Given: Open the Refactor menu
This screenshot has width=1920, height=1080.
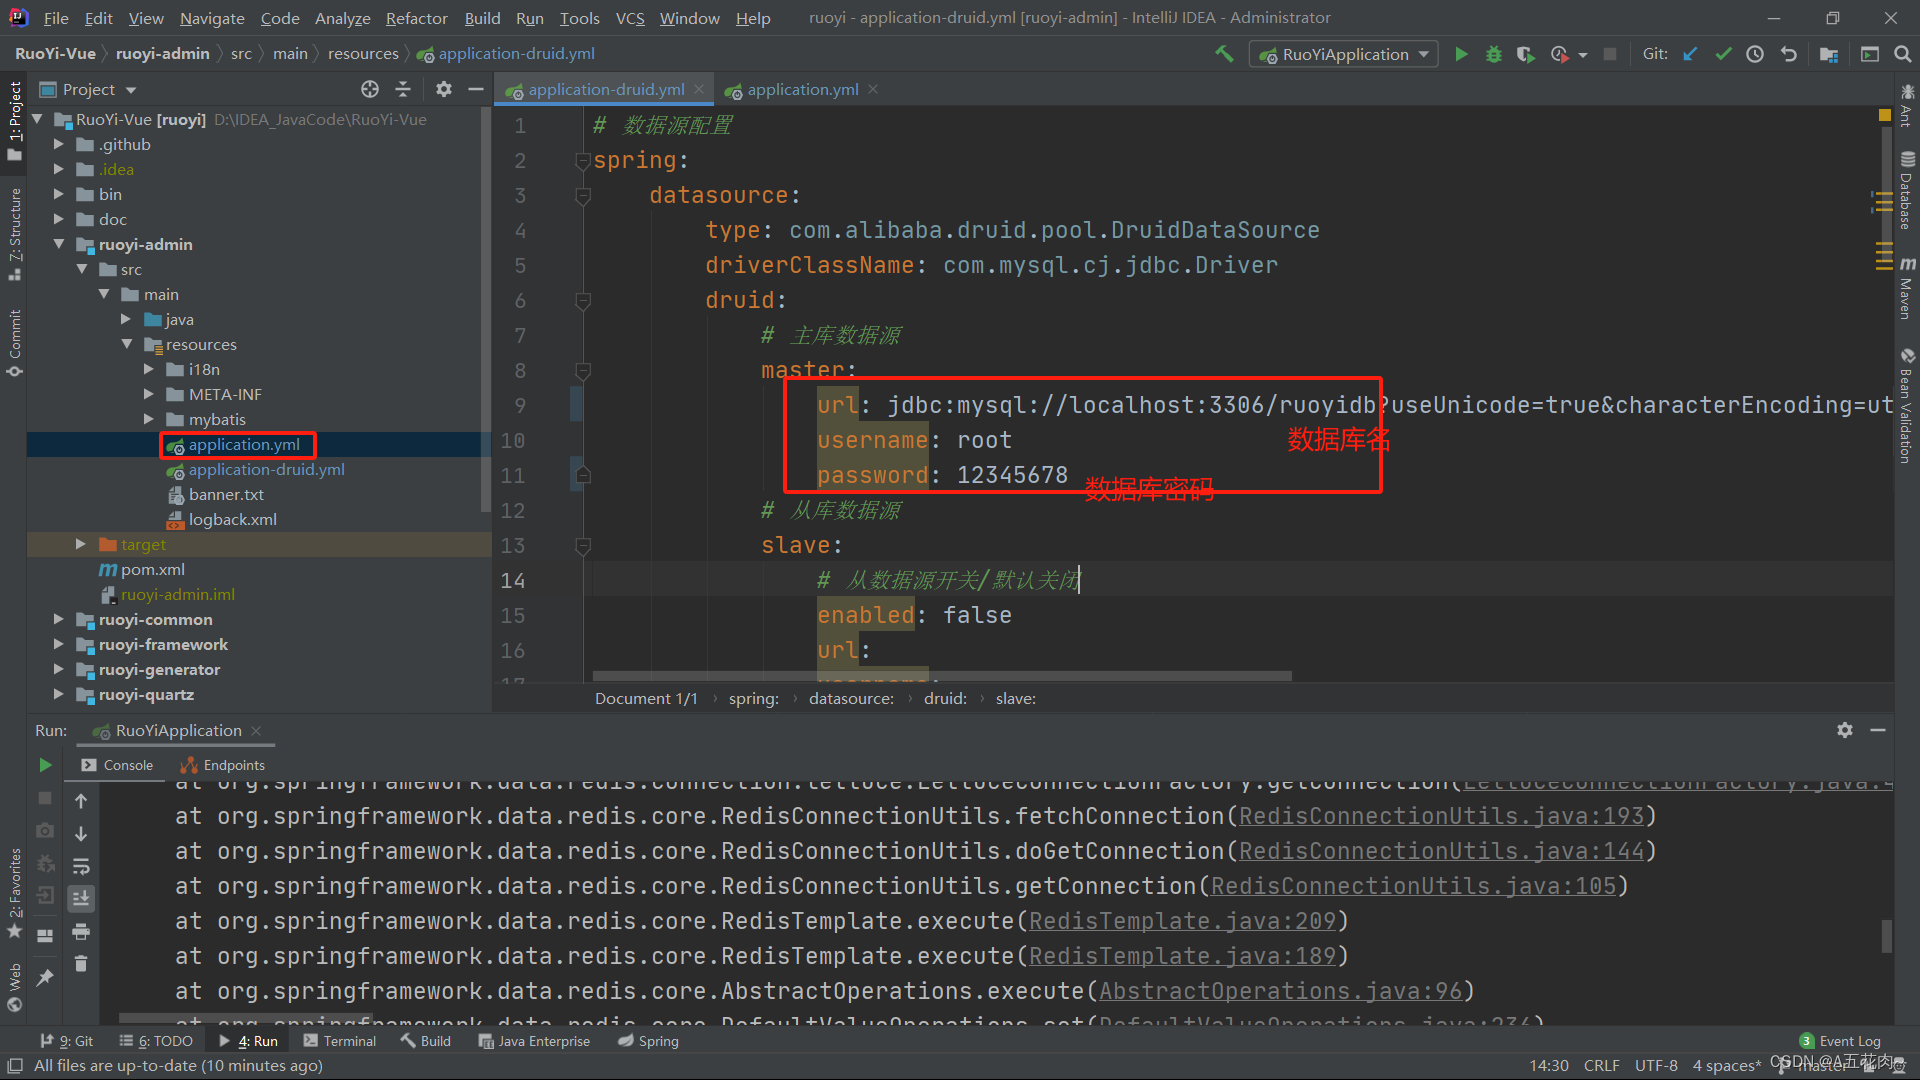Looking at the screenshot, I should [416, 18].
